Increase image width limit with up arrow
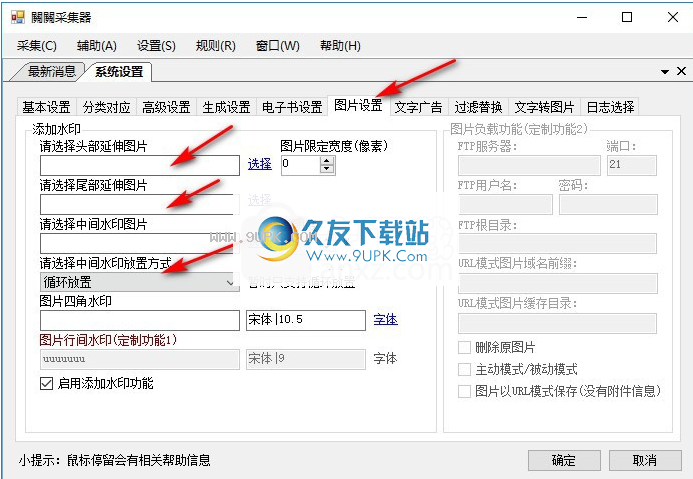Screen dimensions: 693x479 327,161
